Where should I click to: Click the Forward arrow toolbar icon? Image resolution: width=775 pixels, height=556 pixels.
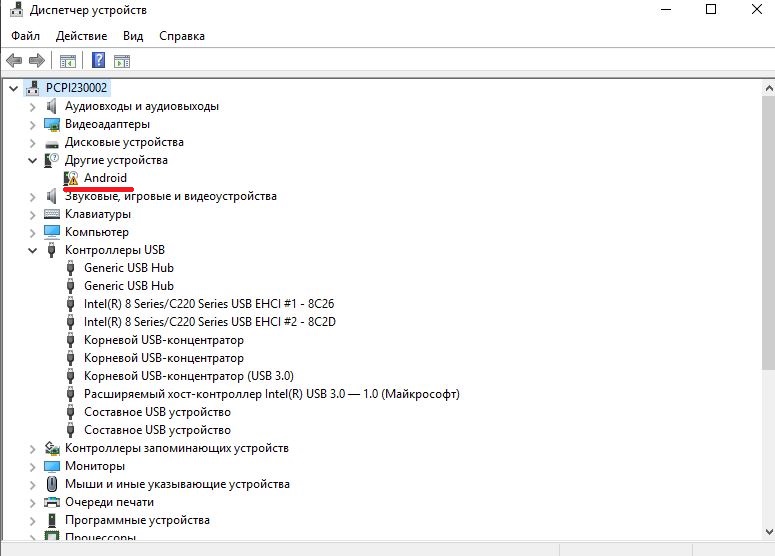coord(37,61)
